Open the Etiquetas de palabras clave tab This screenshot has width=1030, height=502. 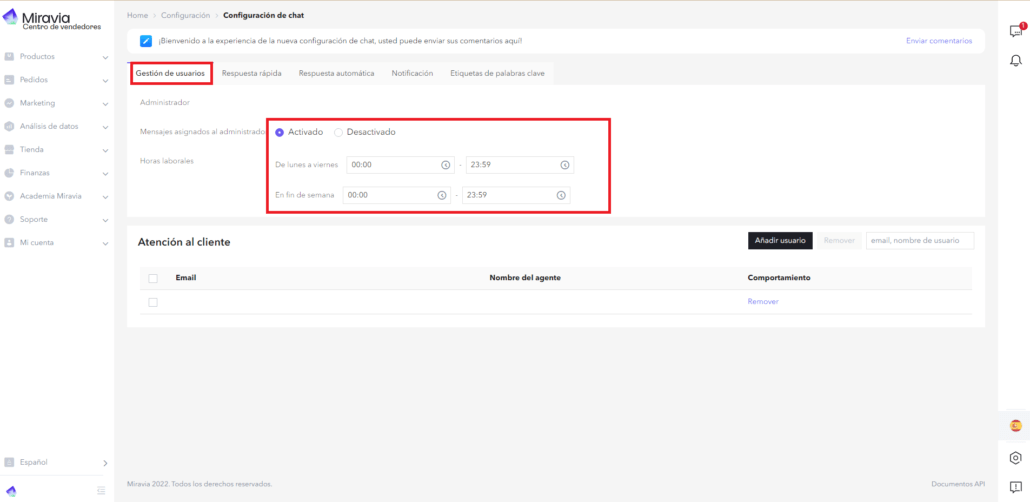click(x=497, y=74)
